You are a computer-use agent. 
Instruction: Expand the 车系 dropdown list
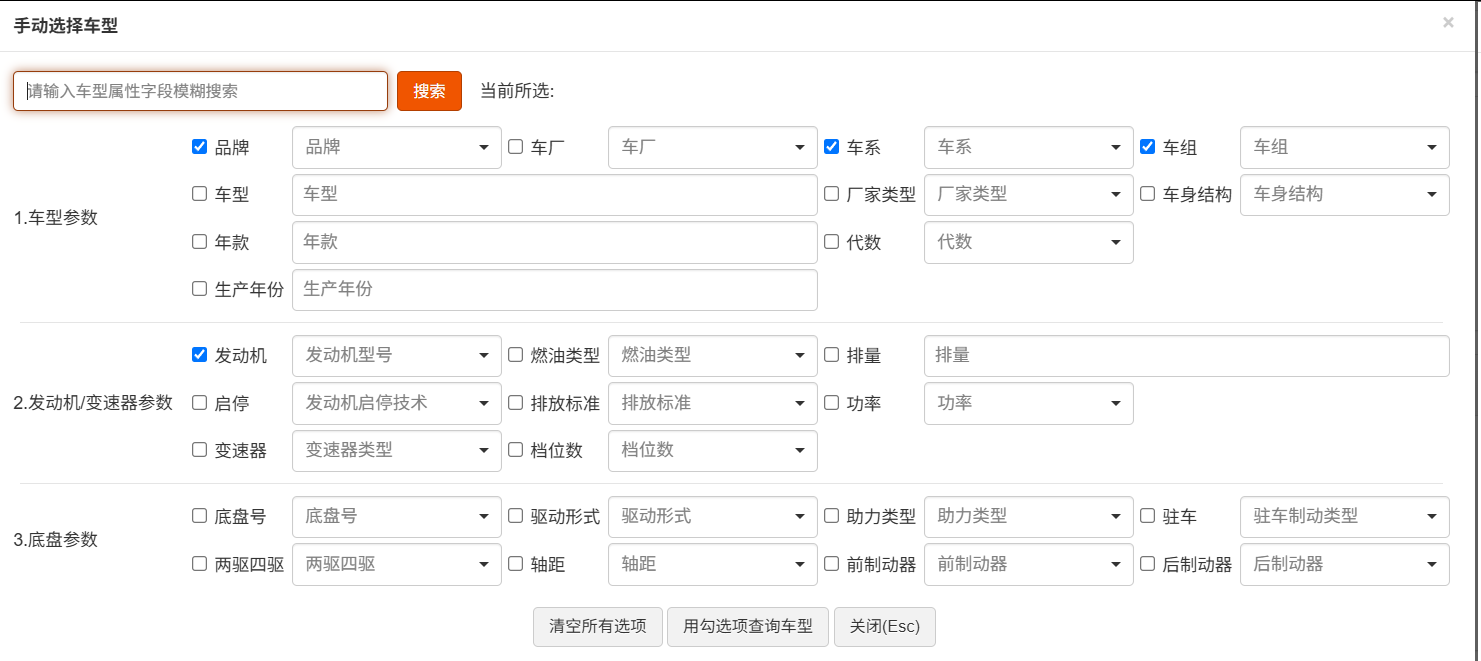(1028, 148)
